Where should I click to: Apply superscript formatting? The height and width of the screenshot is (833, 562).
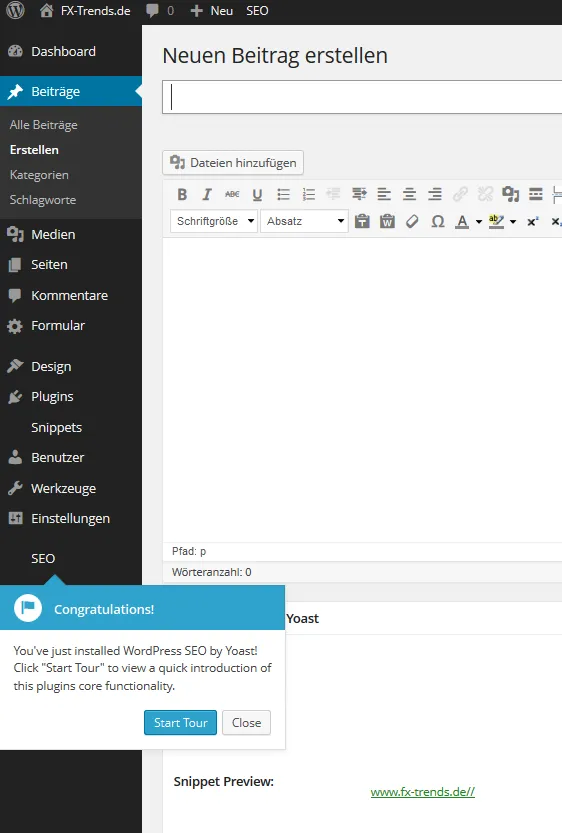(533, 221)
